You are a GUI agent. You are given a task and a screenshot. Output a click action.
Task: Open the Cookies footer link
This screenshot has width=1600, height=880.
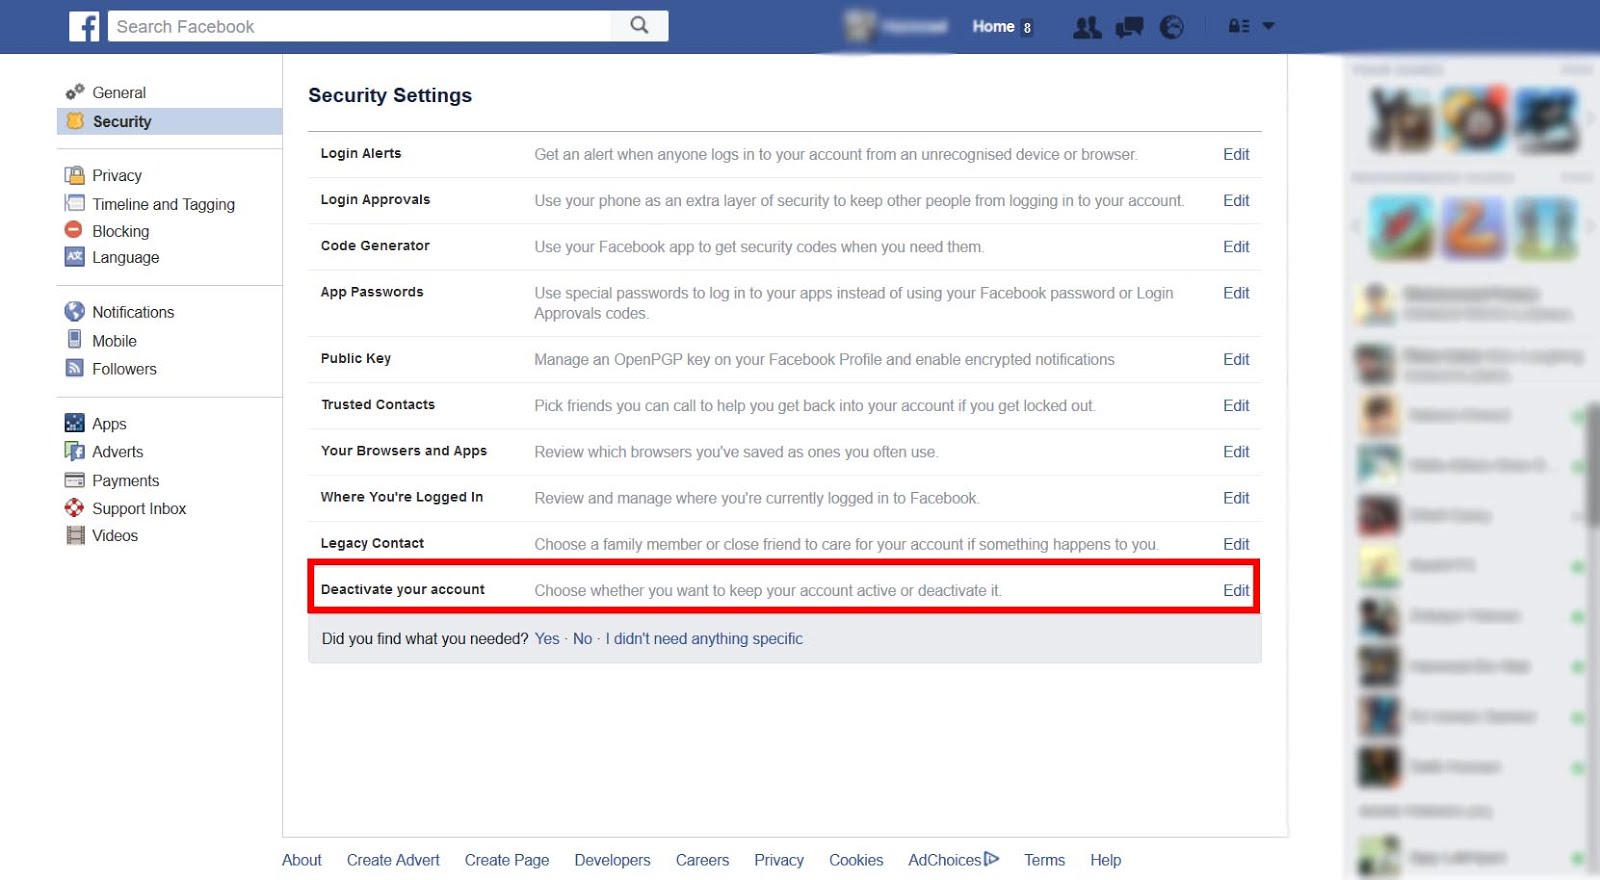(856, 860)
